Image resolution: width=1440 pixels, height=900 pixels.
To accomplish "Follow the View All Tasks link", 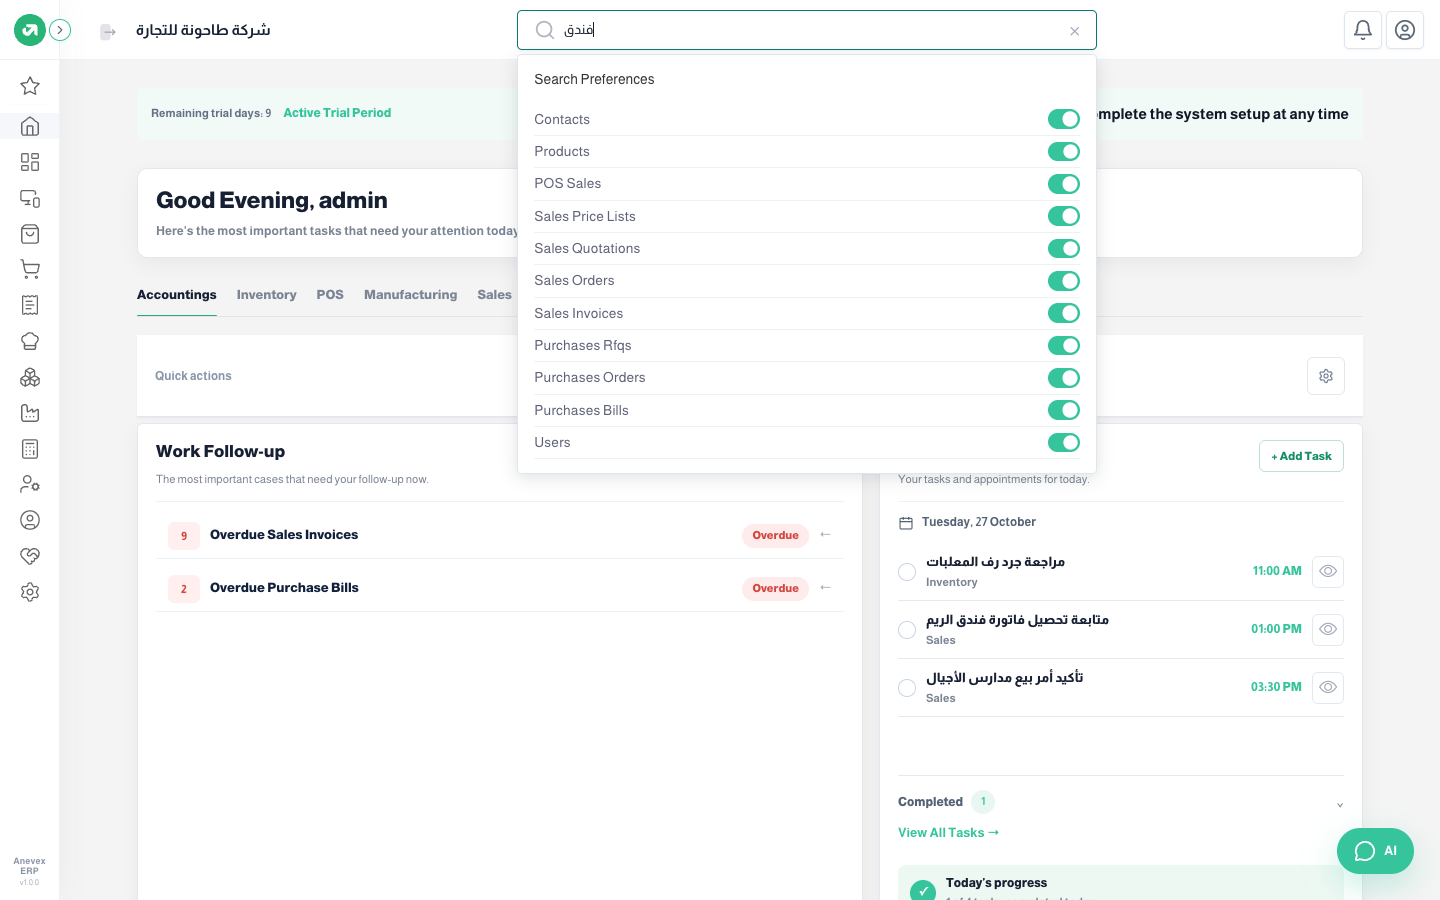I will point(948,833).
